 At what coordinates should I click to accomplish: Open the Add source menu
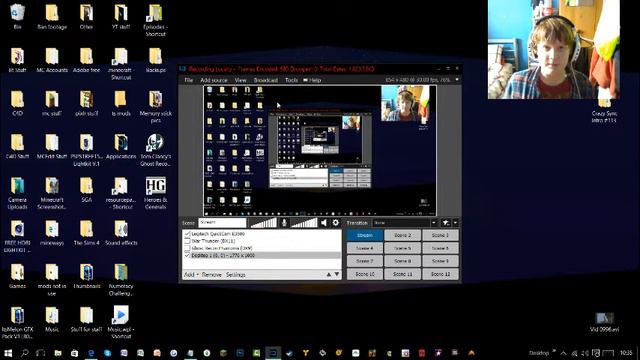pyautogui.click(x=213, y=80)
